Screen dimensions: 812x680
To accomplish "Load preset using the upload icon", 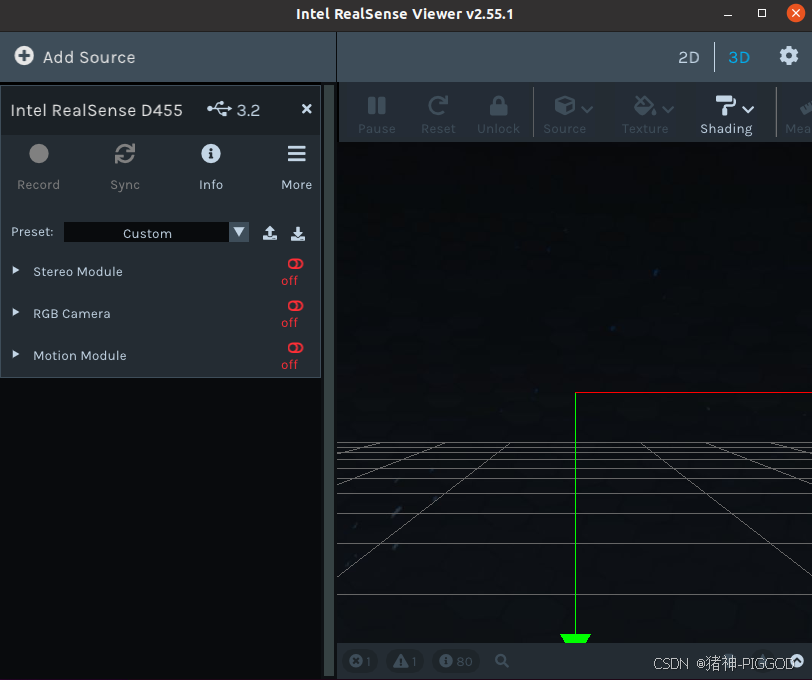I will click(x=270, y=233).
